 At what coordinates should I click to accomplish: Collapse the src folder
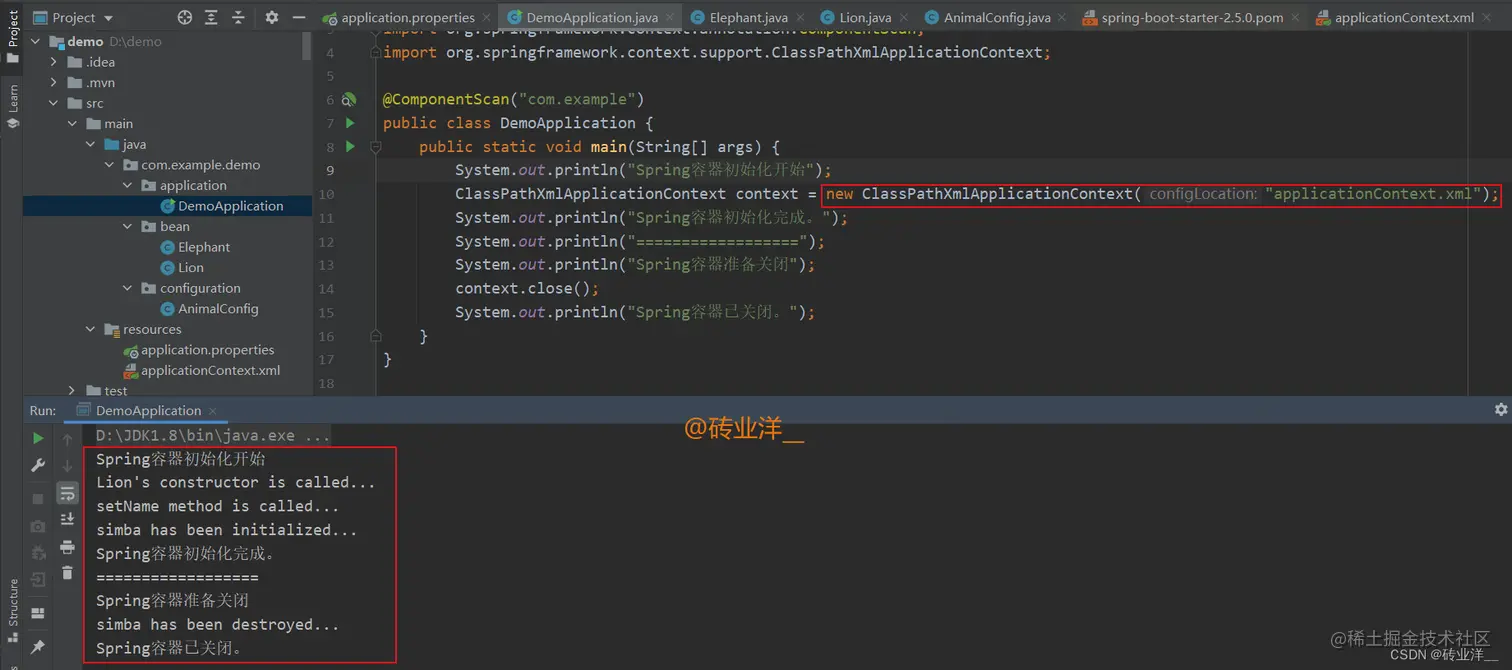[x=55, y=103]
